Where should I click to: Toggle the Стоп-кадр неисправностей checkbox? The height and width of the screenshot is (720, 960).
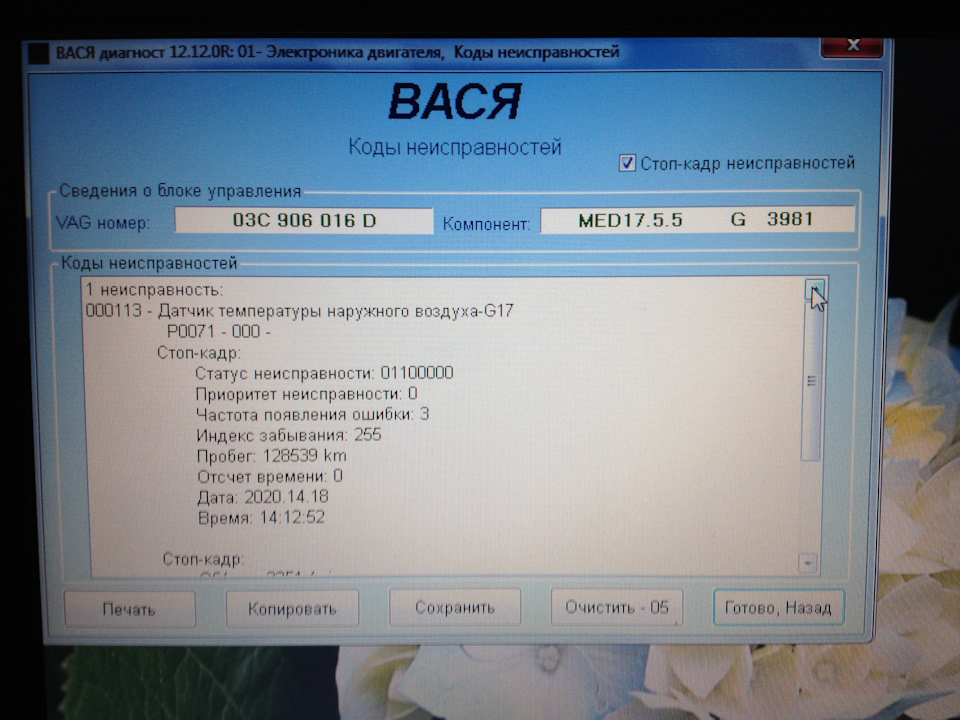(x=628, y=163)
